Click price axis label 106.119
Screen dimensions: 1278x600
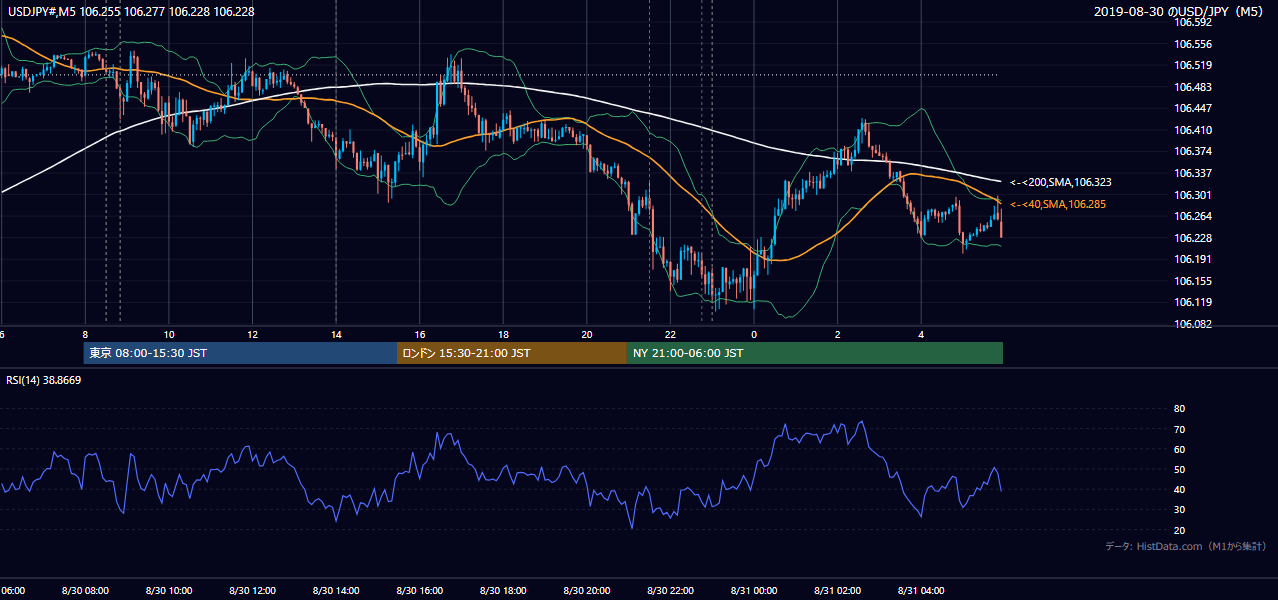point(1193,302)
